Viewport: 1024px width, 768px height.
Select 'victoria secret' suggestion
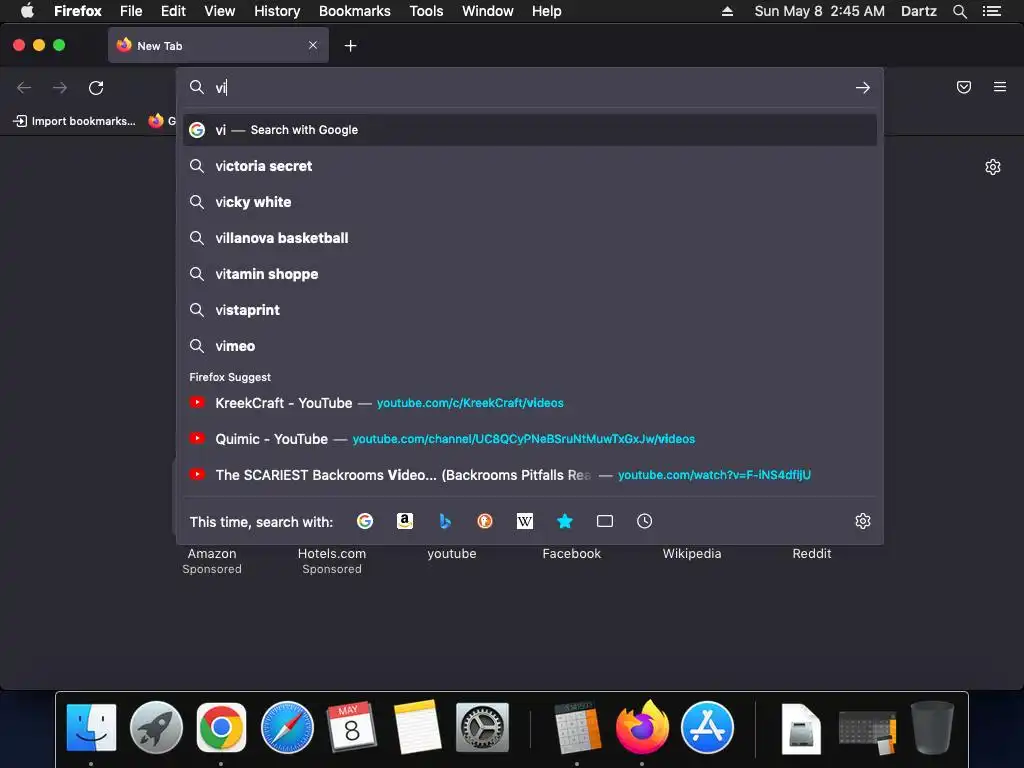pos(530,166)
